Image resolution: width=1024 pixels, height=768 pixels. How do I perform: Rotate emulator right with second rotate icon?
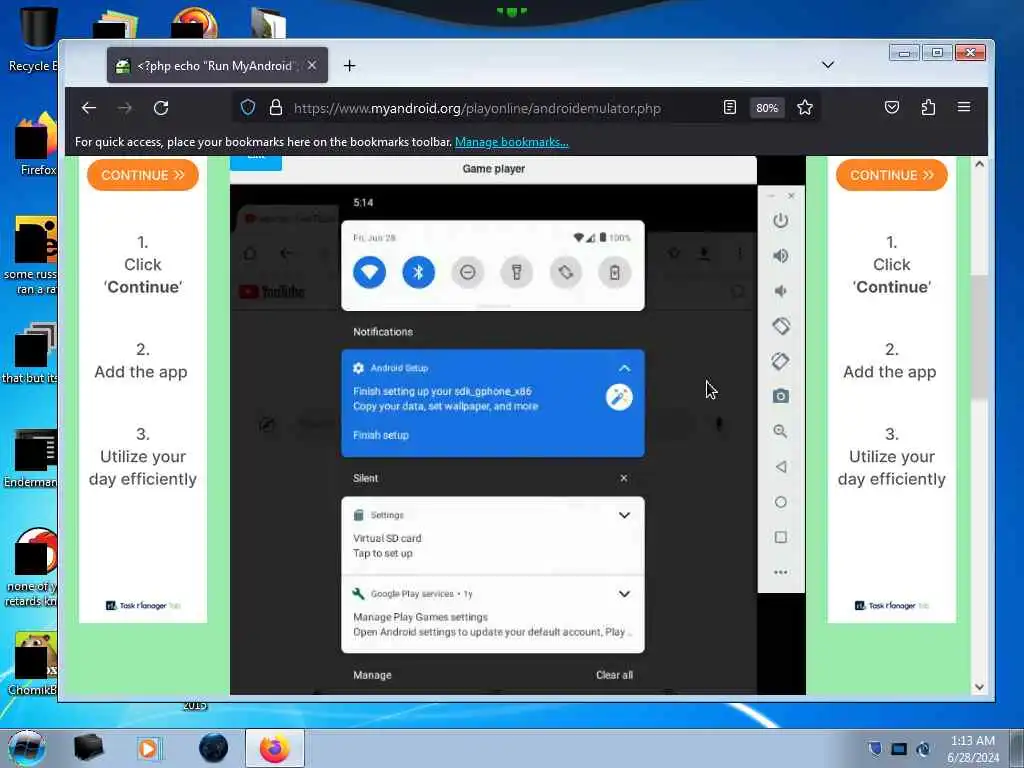coord(780,361)
